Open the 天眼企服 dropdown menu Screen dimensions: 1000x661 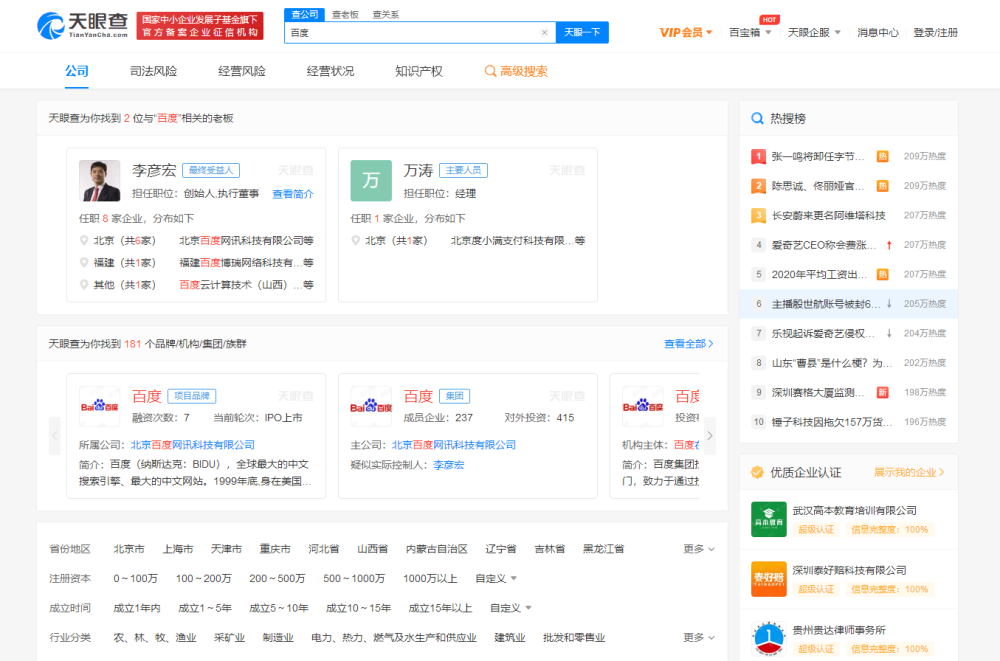[814, 33]
